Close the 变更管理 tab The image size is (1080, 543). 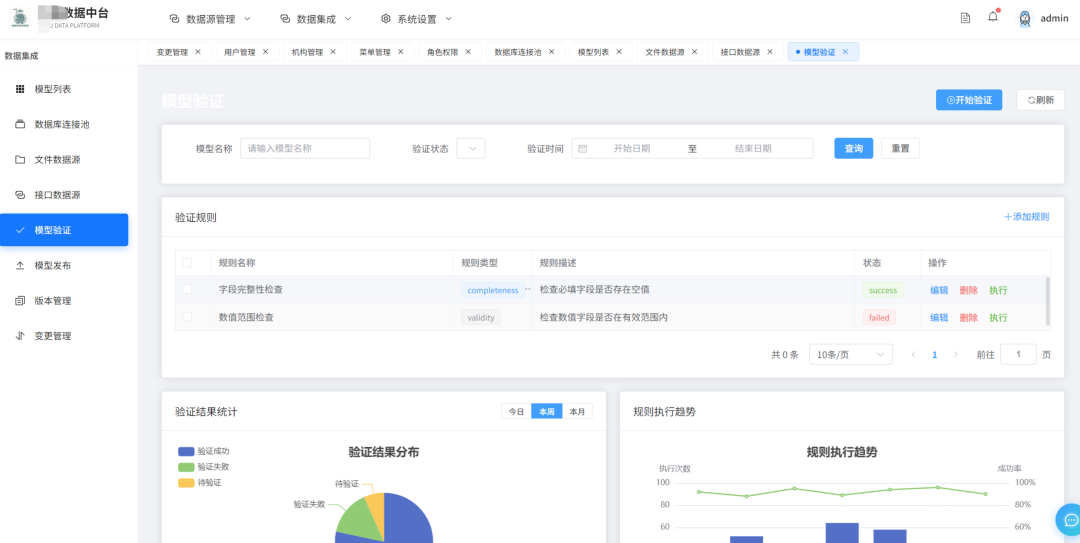coord(198,52)
